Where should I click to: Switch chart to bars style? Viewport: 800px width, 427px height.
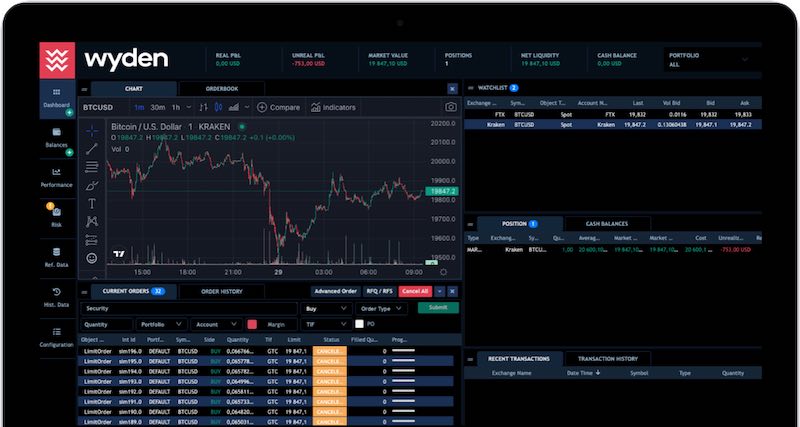204,107
